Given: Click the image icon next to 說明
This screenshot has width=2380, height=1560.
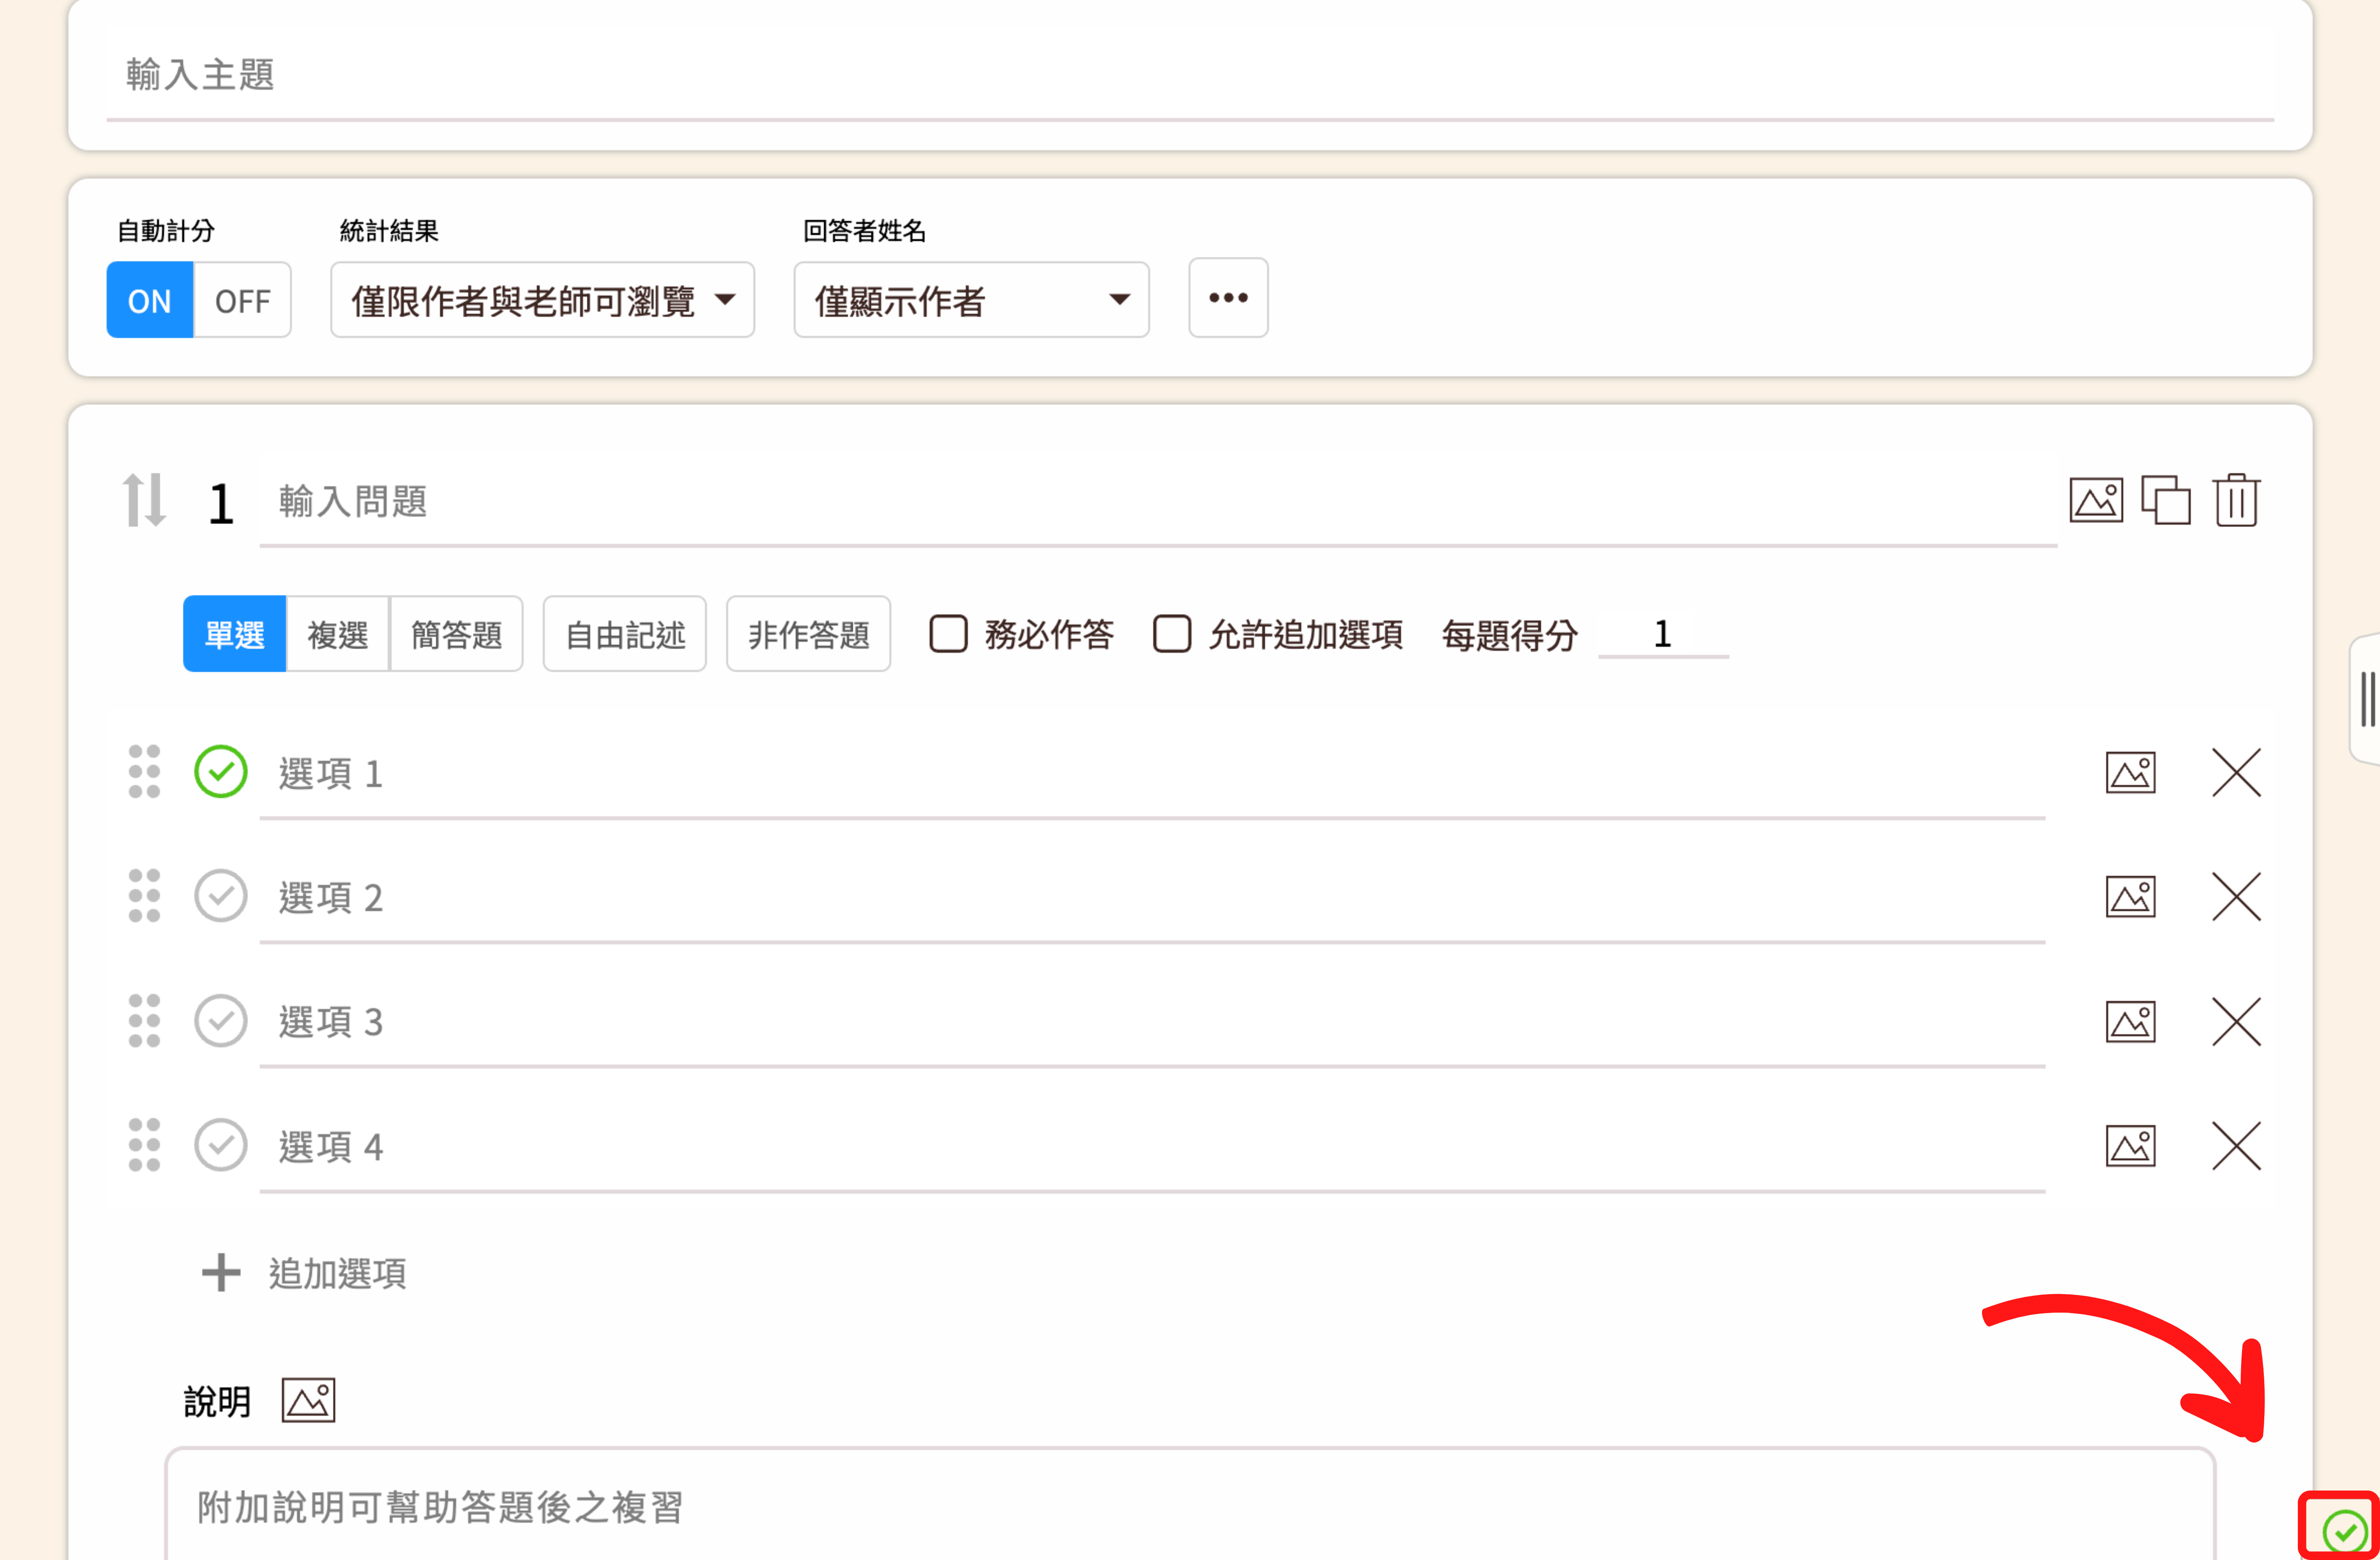Looking at the screenshot, I should [x=308, y=1400].
